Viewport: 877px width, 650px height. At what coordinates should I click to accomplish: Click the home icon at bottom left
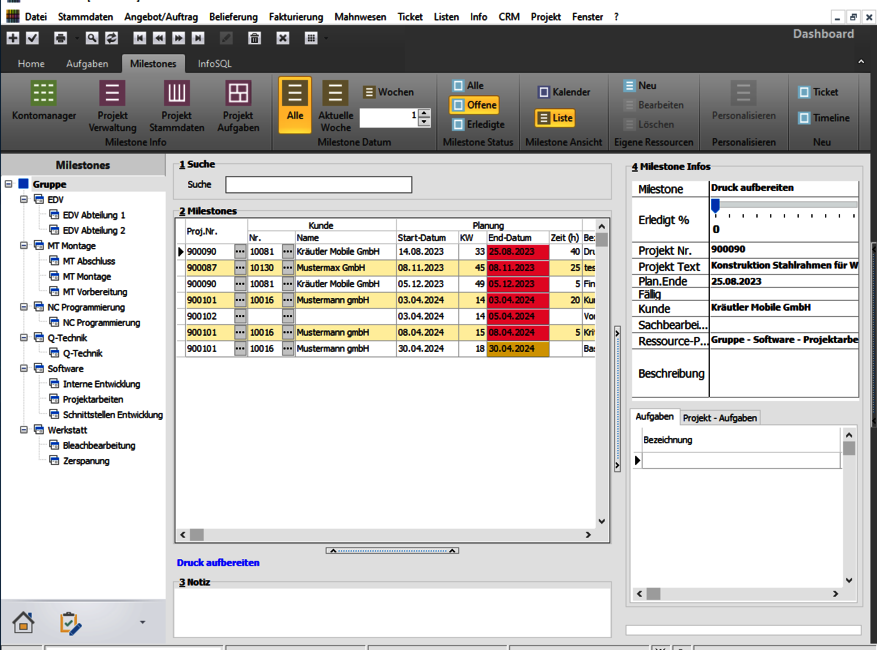(23, 622)
